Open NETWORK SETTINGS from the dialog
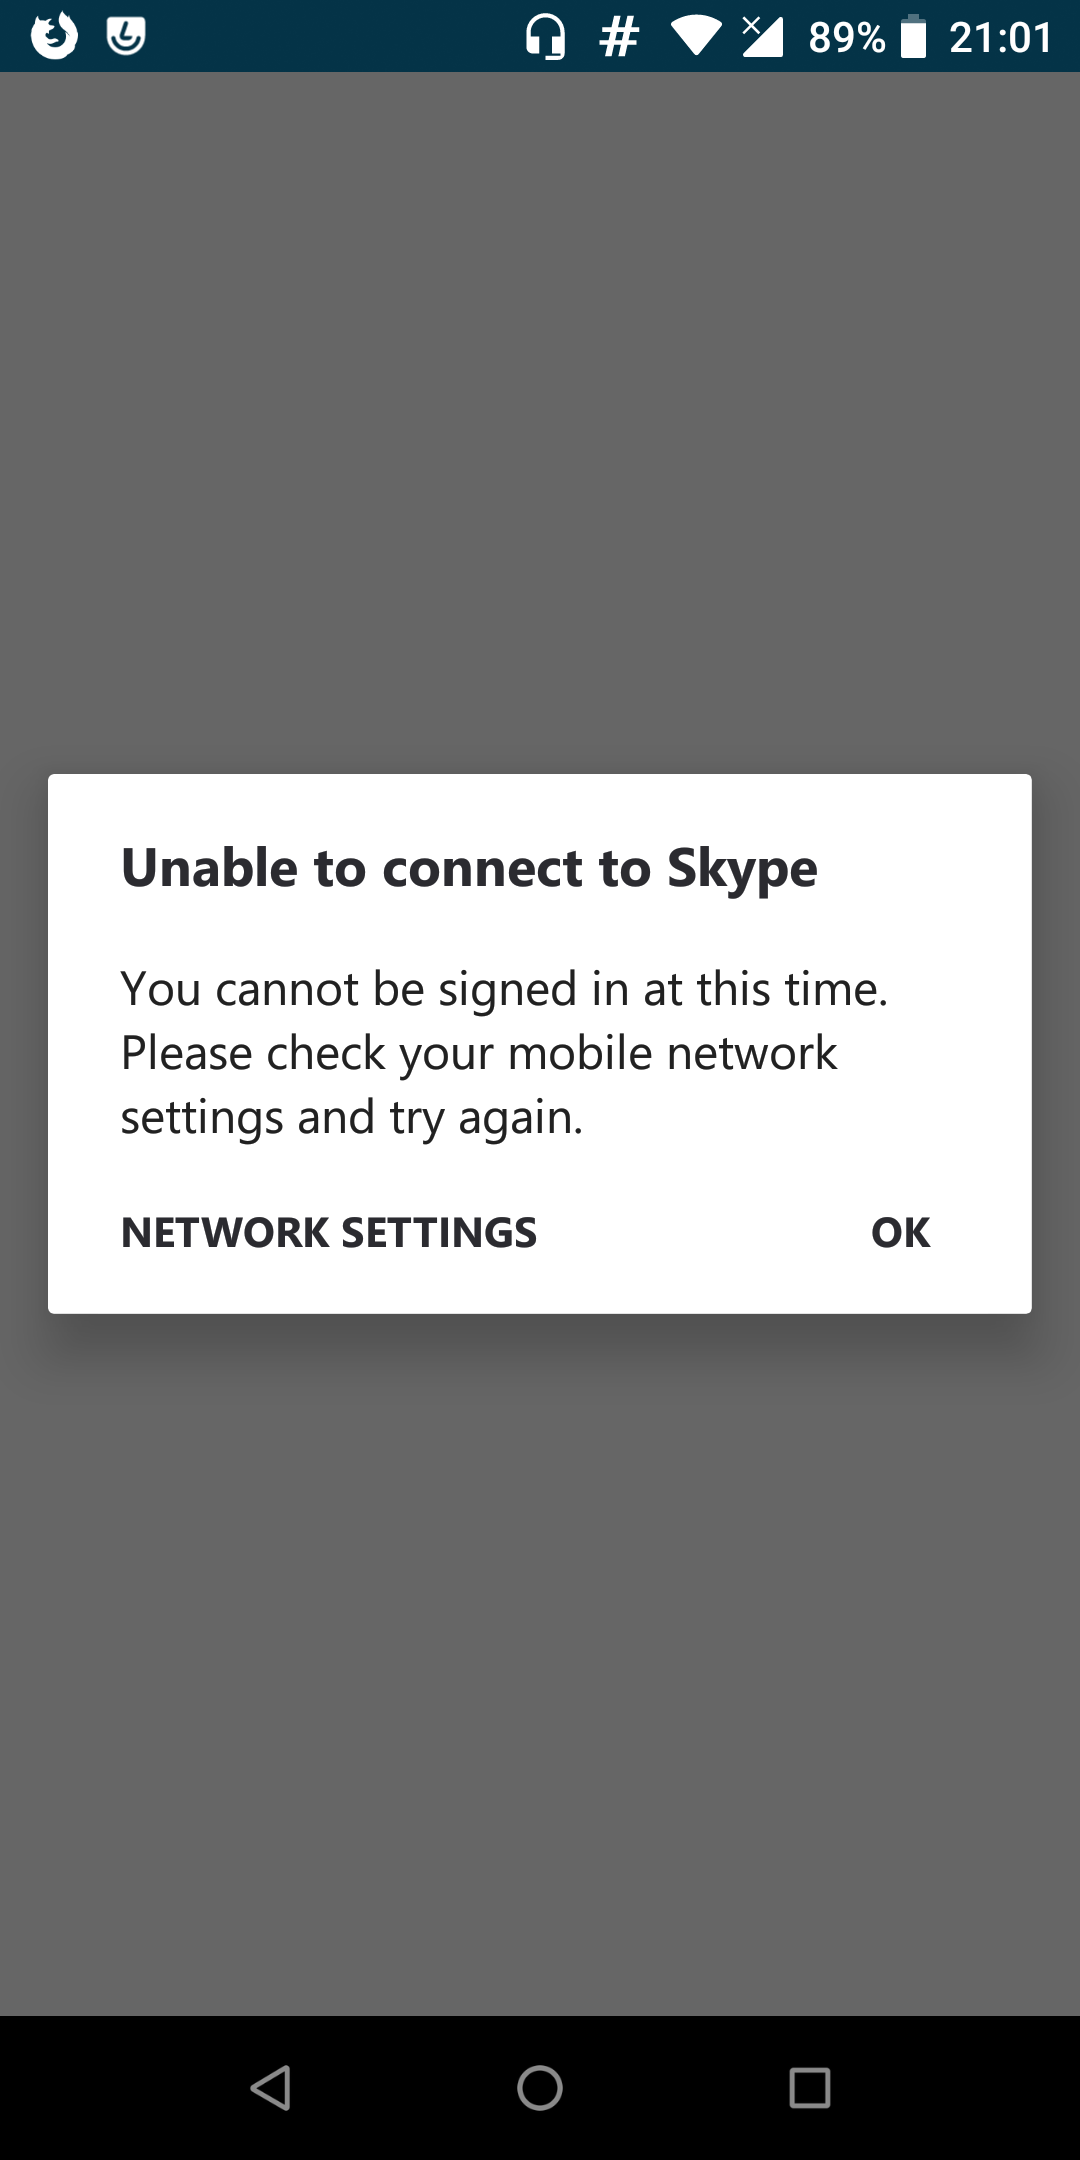This screenshot has width=1080, height=2160. (x=329, y=1232)
